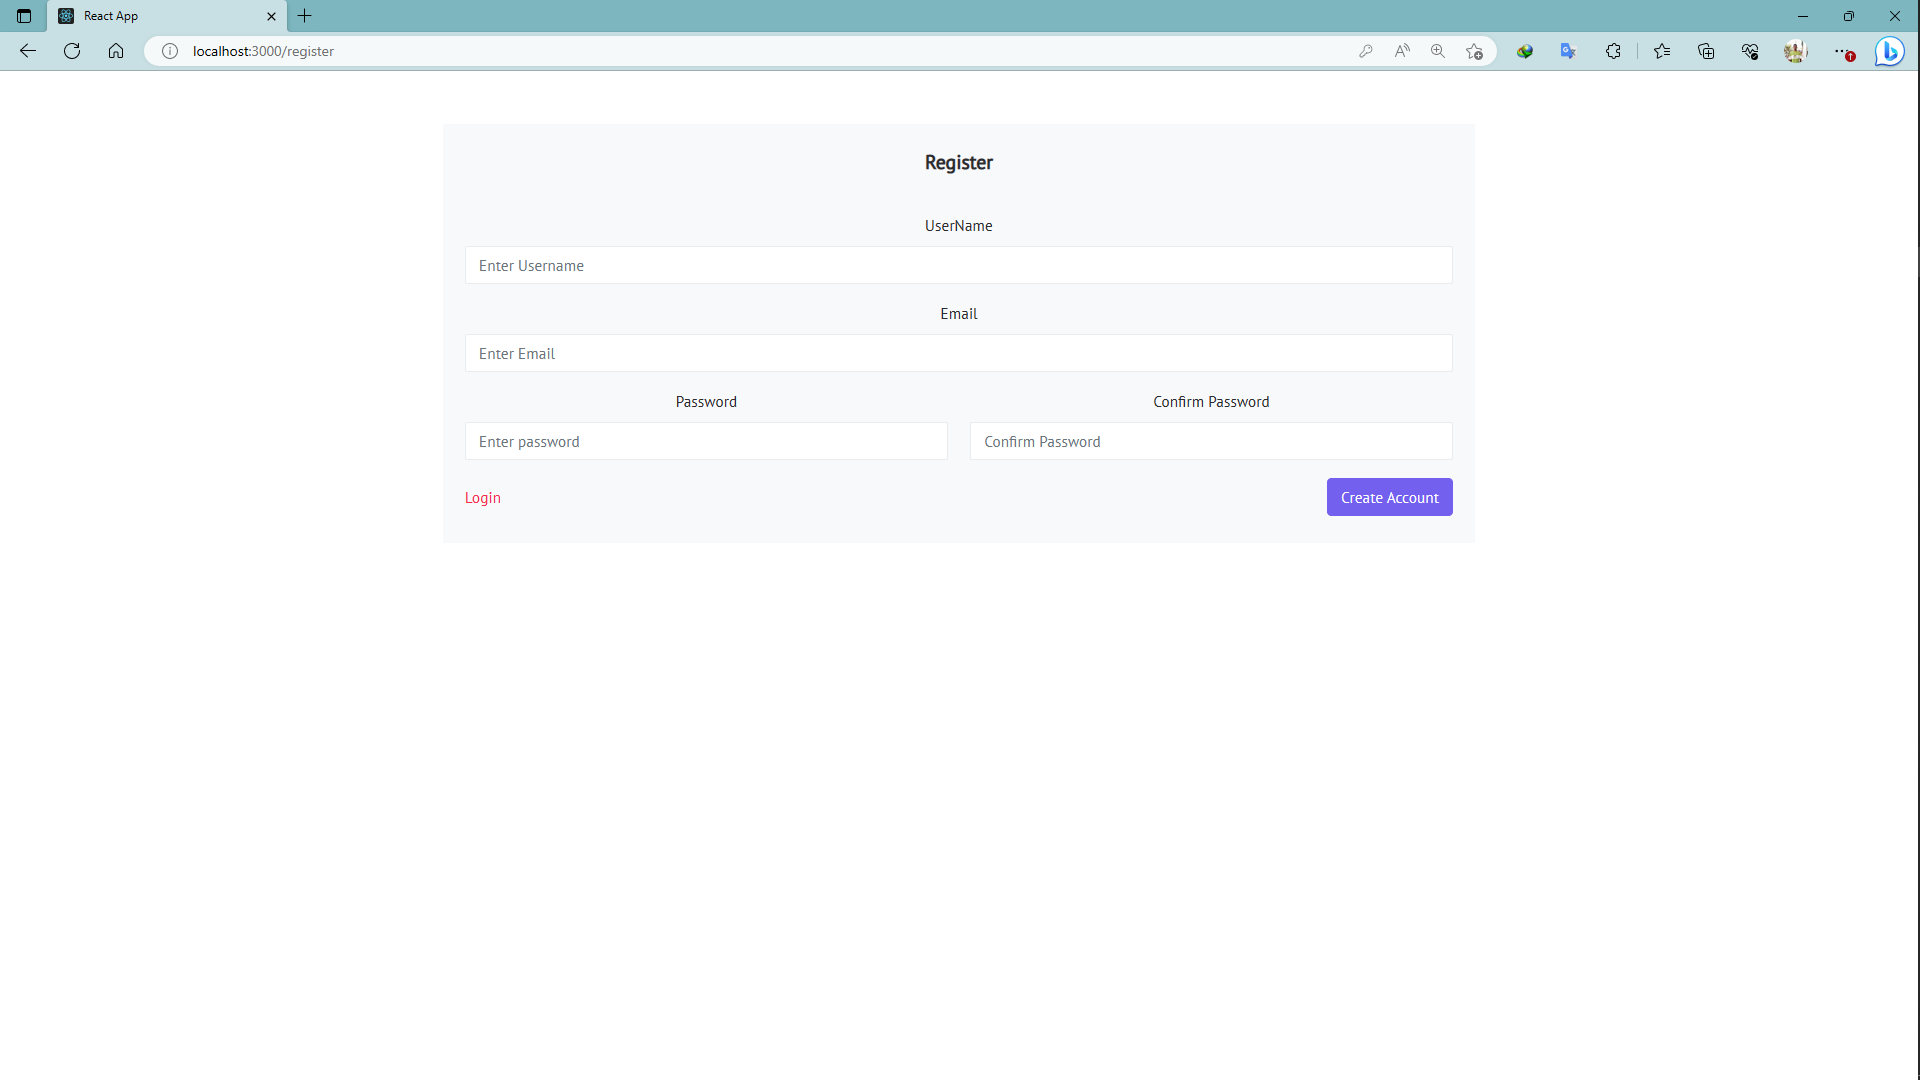Viewport: 1920px width, 1080px height.
Task: Click the Create Account button
Action: [1389, 497]
